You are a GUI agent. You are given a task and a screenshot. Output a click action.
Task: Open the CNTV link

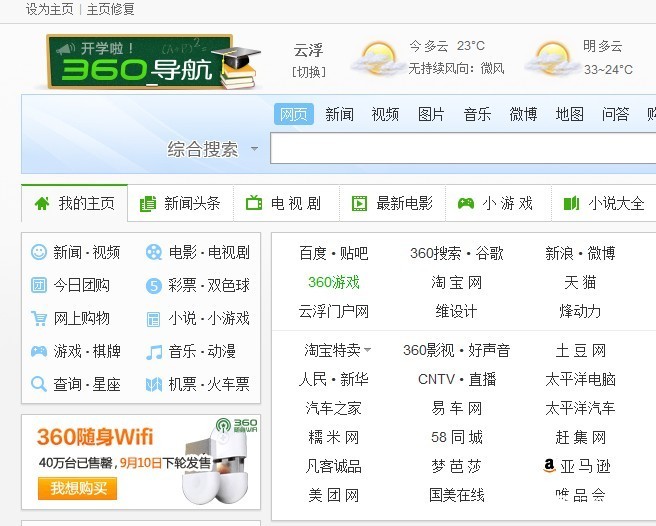436,379
